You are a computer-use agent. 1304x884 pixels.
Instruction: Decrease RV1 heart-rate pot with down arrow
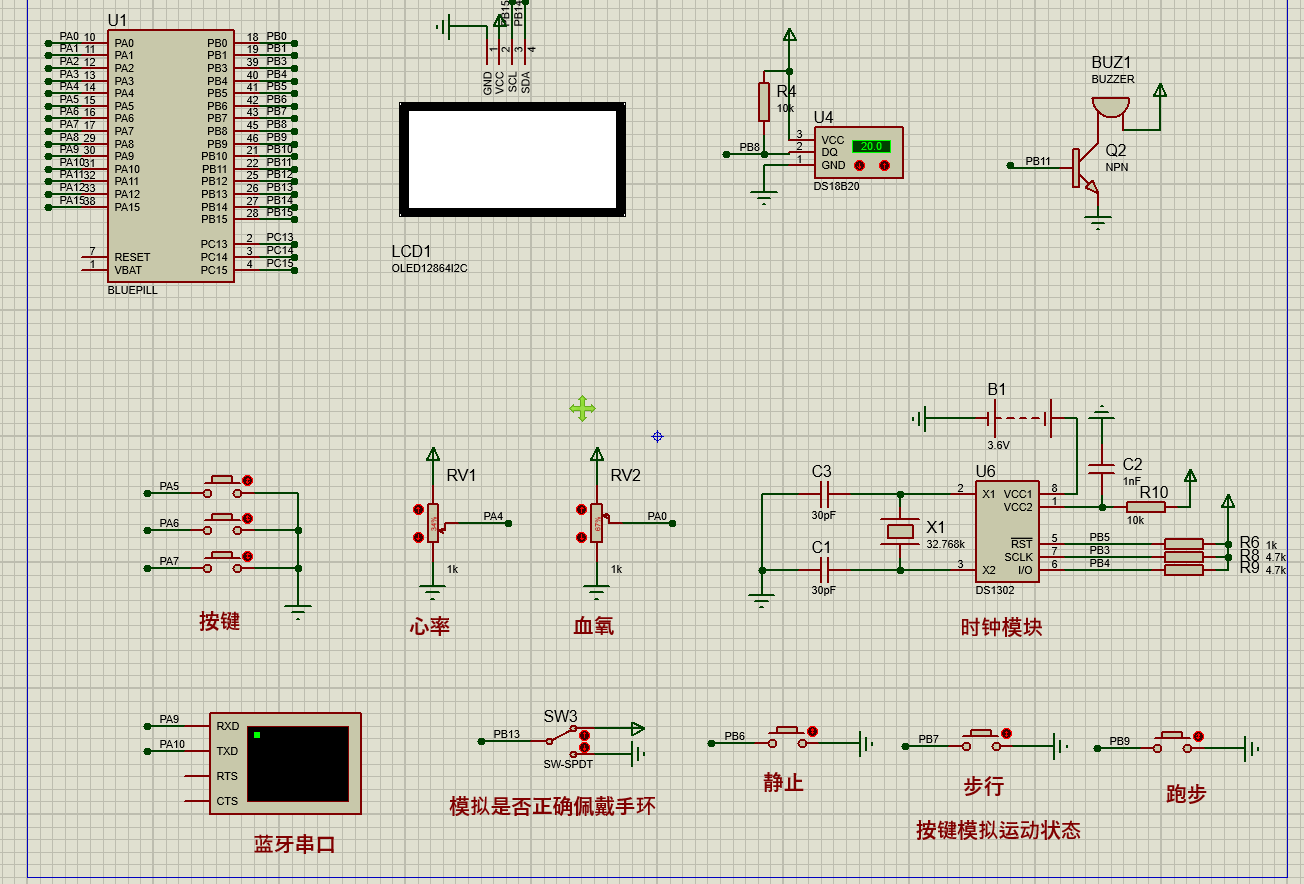[x=418, y=537]
